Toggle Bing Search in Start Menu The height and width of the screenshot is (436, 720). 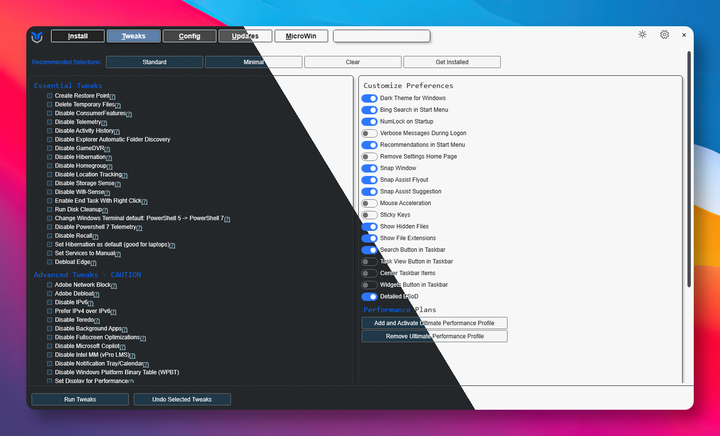(369, 110)
